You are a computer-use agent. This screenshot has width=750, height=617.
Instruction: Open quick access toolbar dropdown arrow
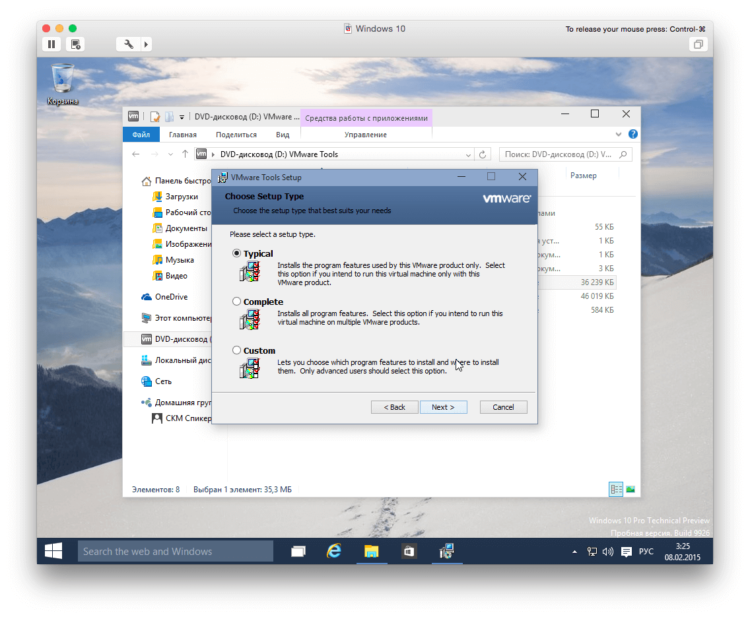click(182, 117)
